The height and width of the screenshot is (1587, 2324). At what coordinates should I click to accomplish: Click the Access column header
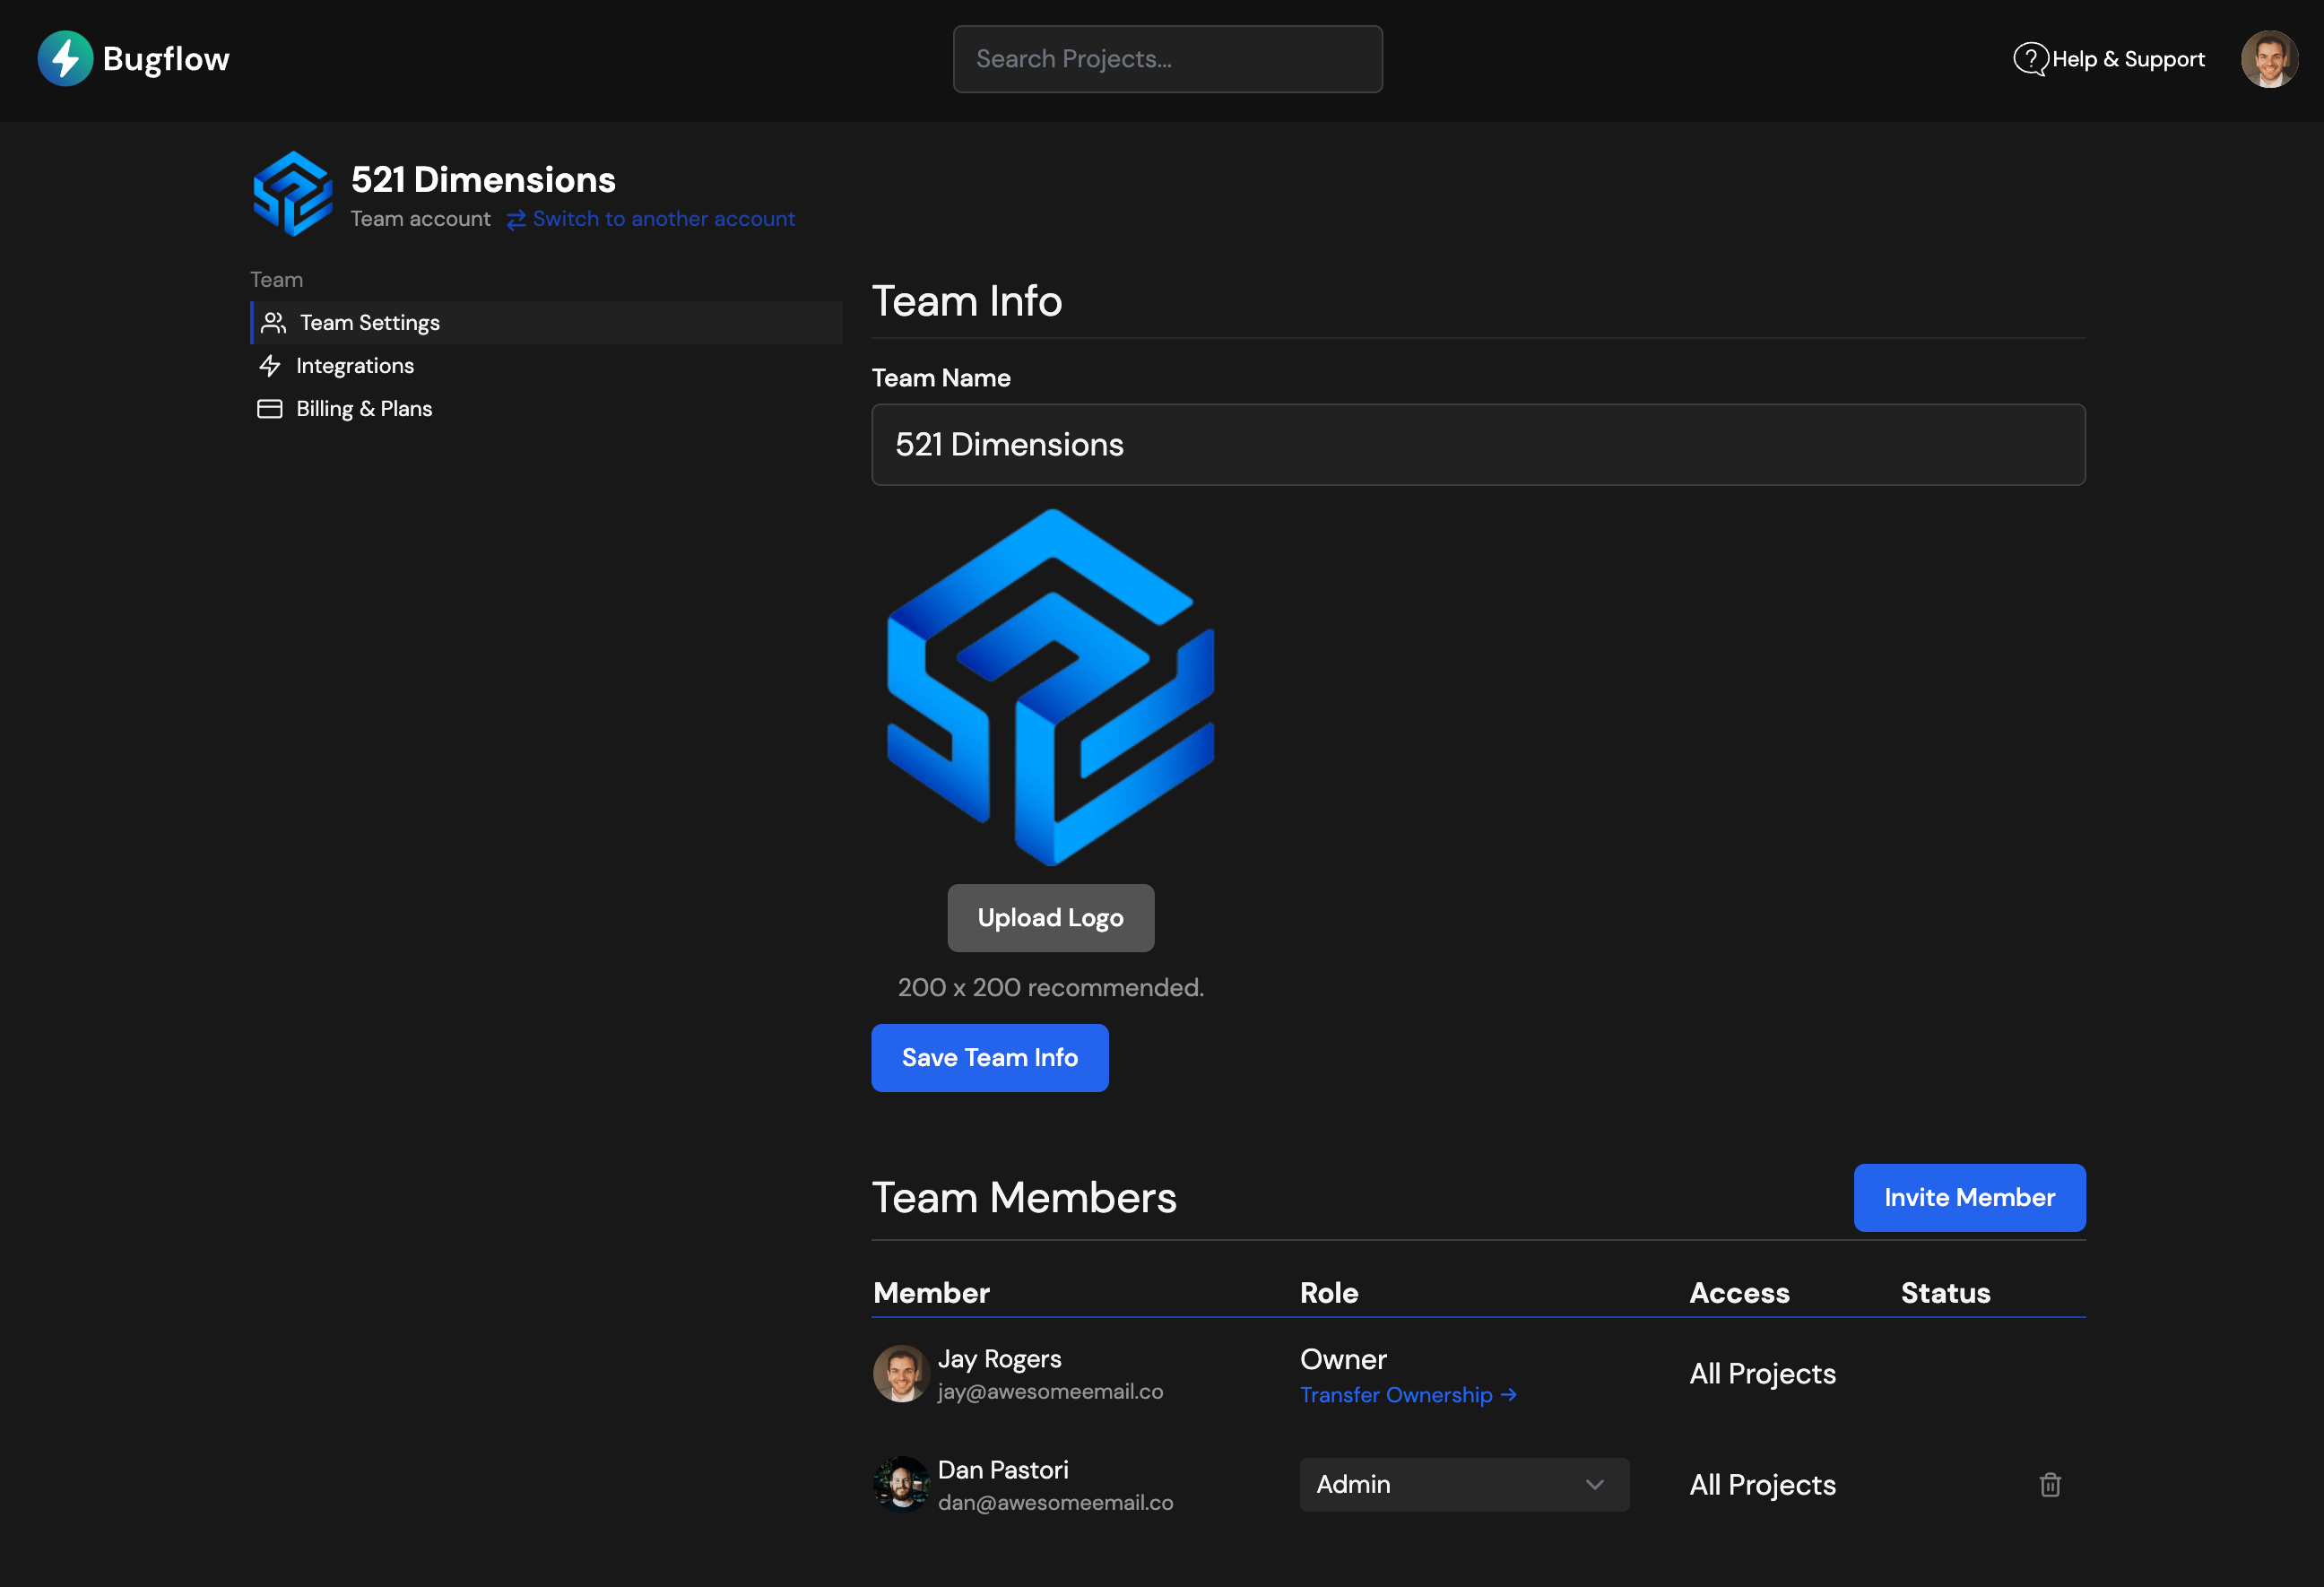click(x=1739, y=1293)
